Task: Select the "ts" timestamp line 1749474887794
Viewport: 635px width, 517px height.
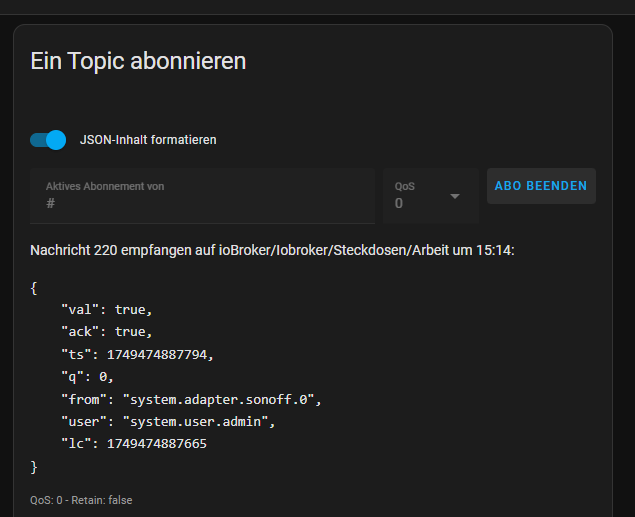Action: [x=137, y=354]
